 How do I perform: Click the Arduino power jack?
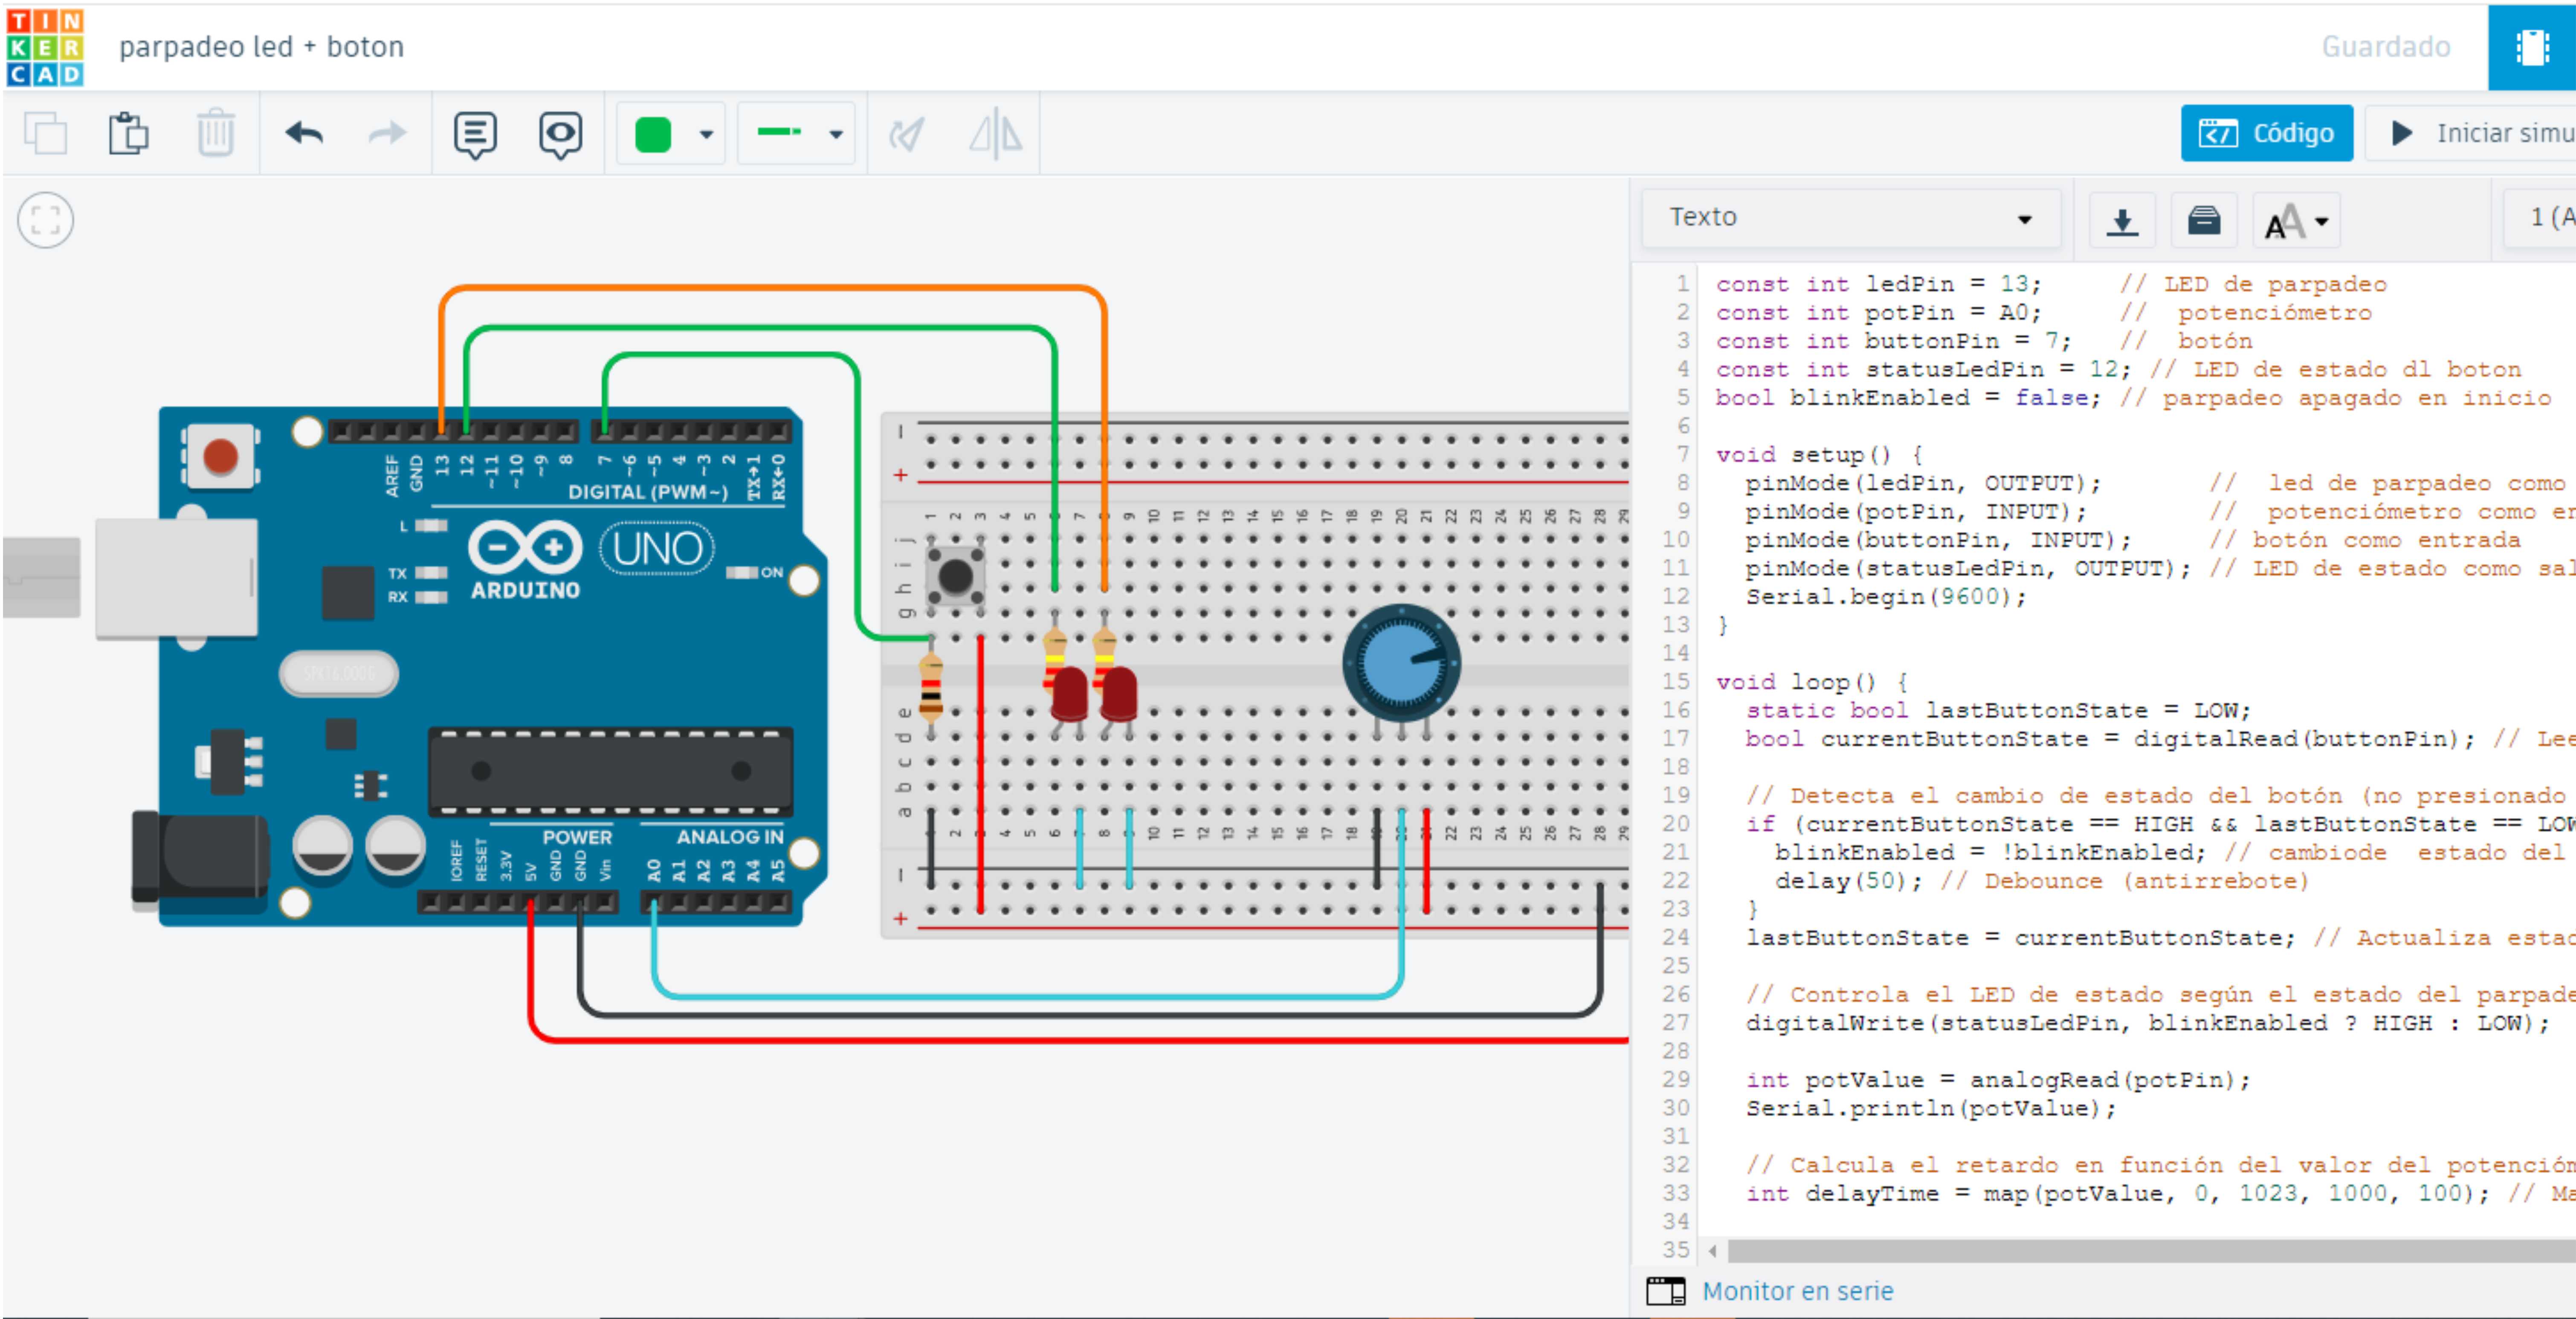coord(200,861)
